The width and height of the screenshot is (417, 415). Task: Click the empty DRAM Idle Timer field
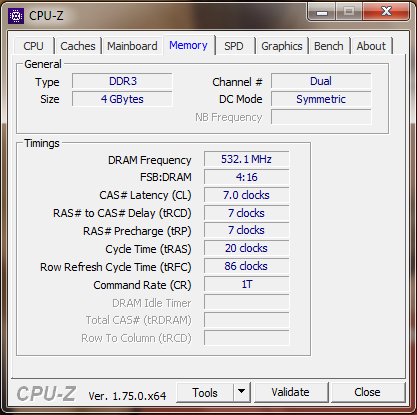(x=247, y=302)
